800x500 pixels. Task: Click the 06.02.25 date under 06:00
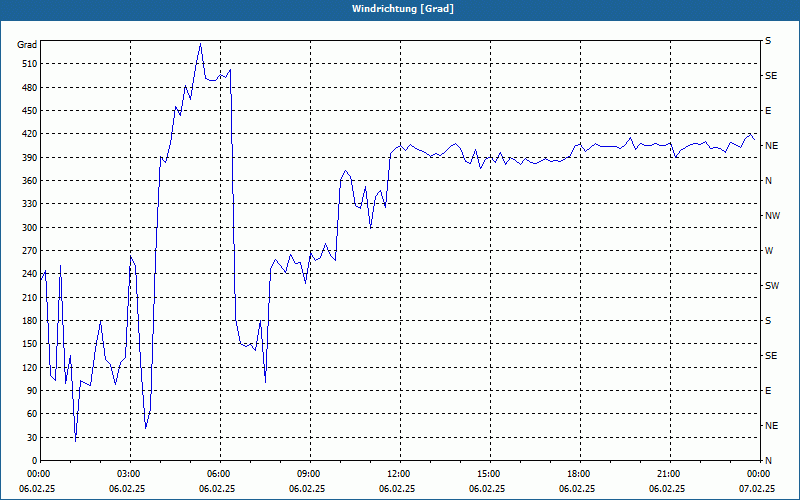[217, 488]
